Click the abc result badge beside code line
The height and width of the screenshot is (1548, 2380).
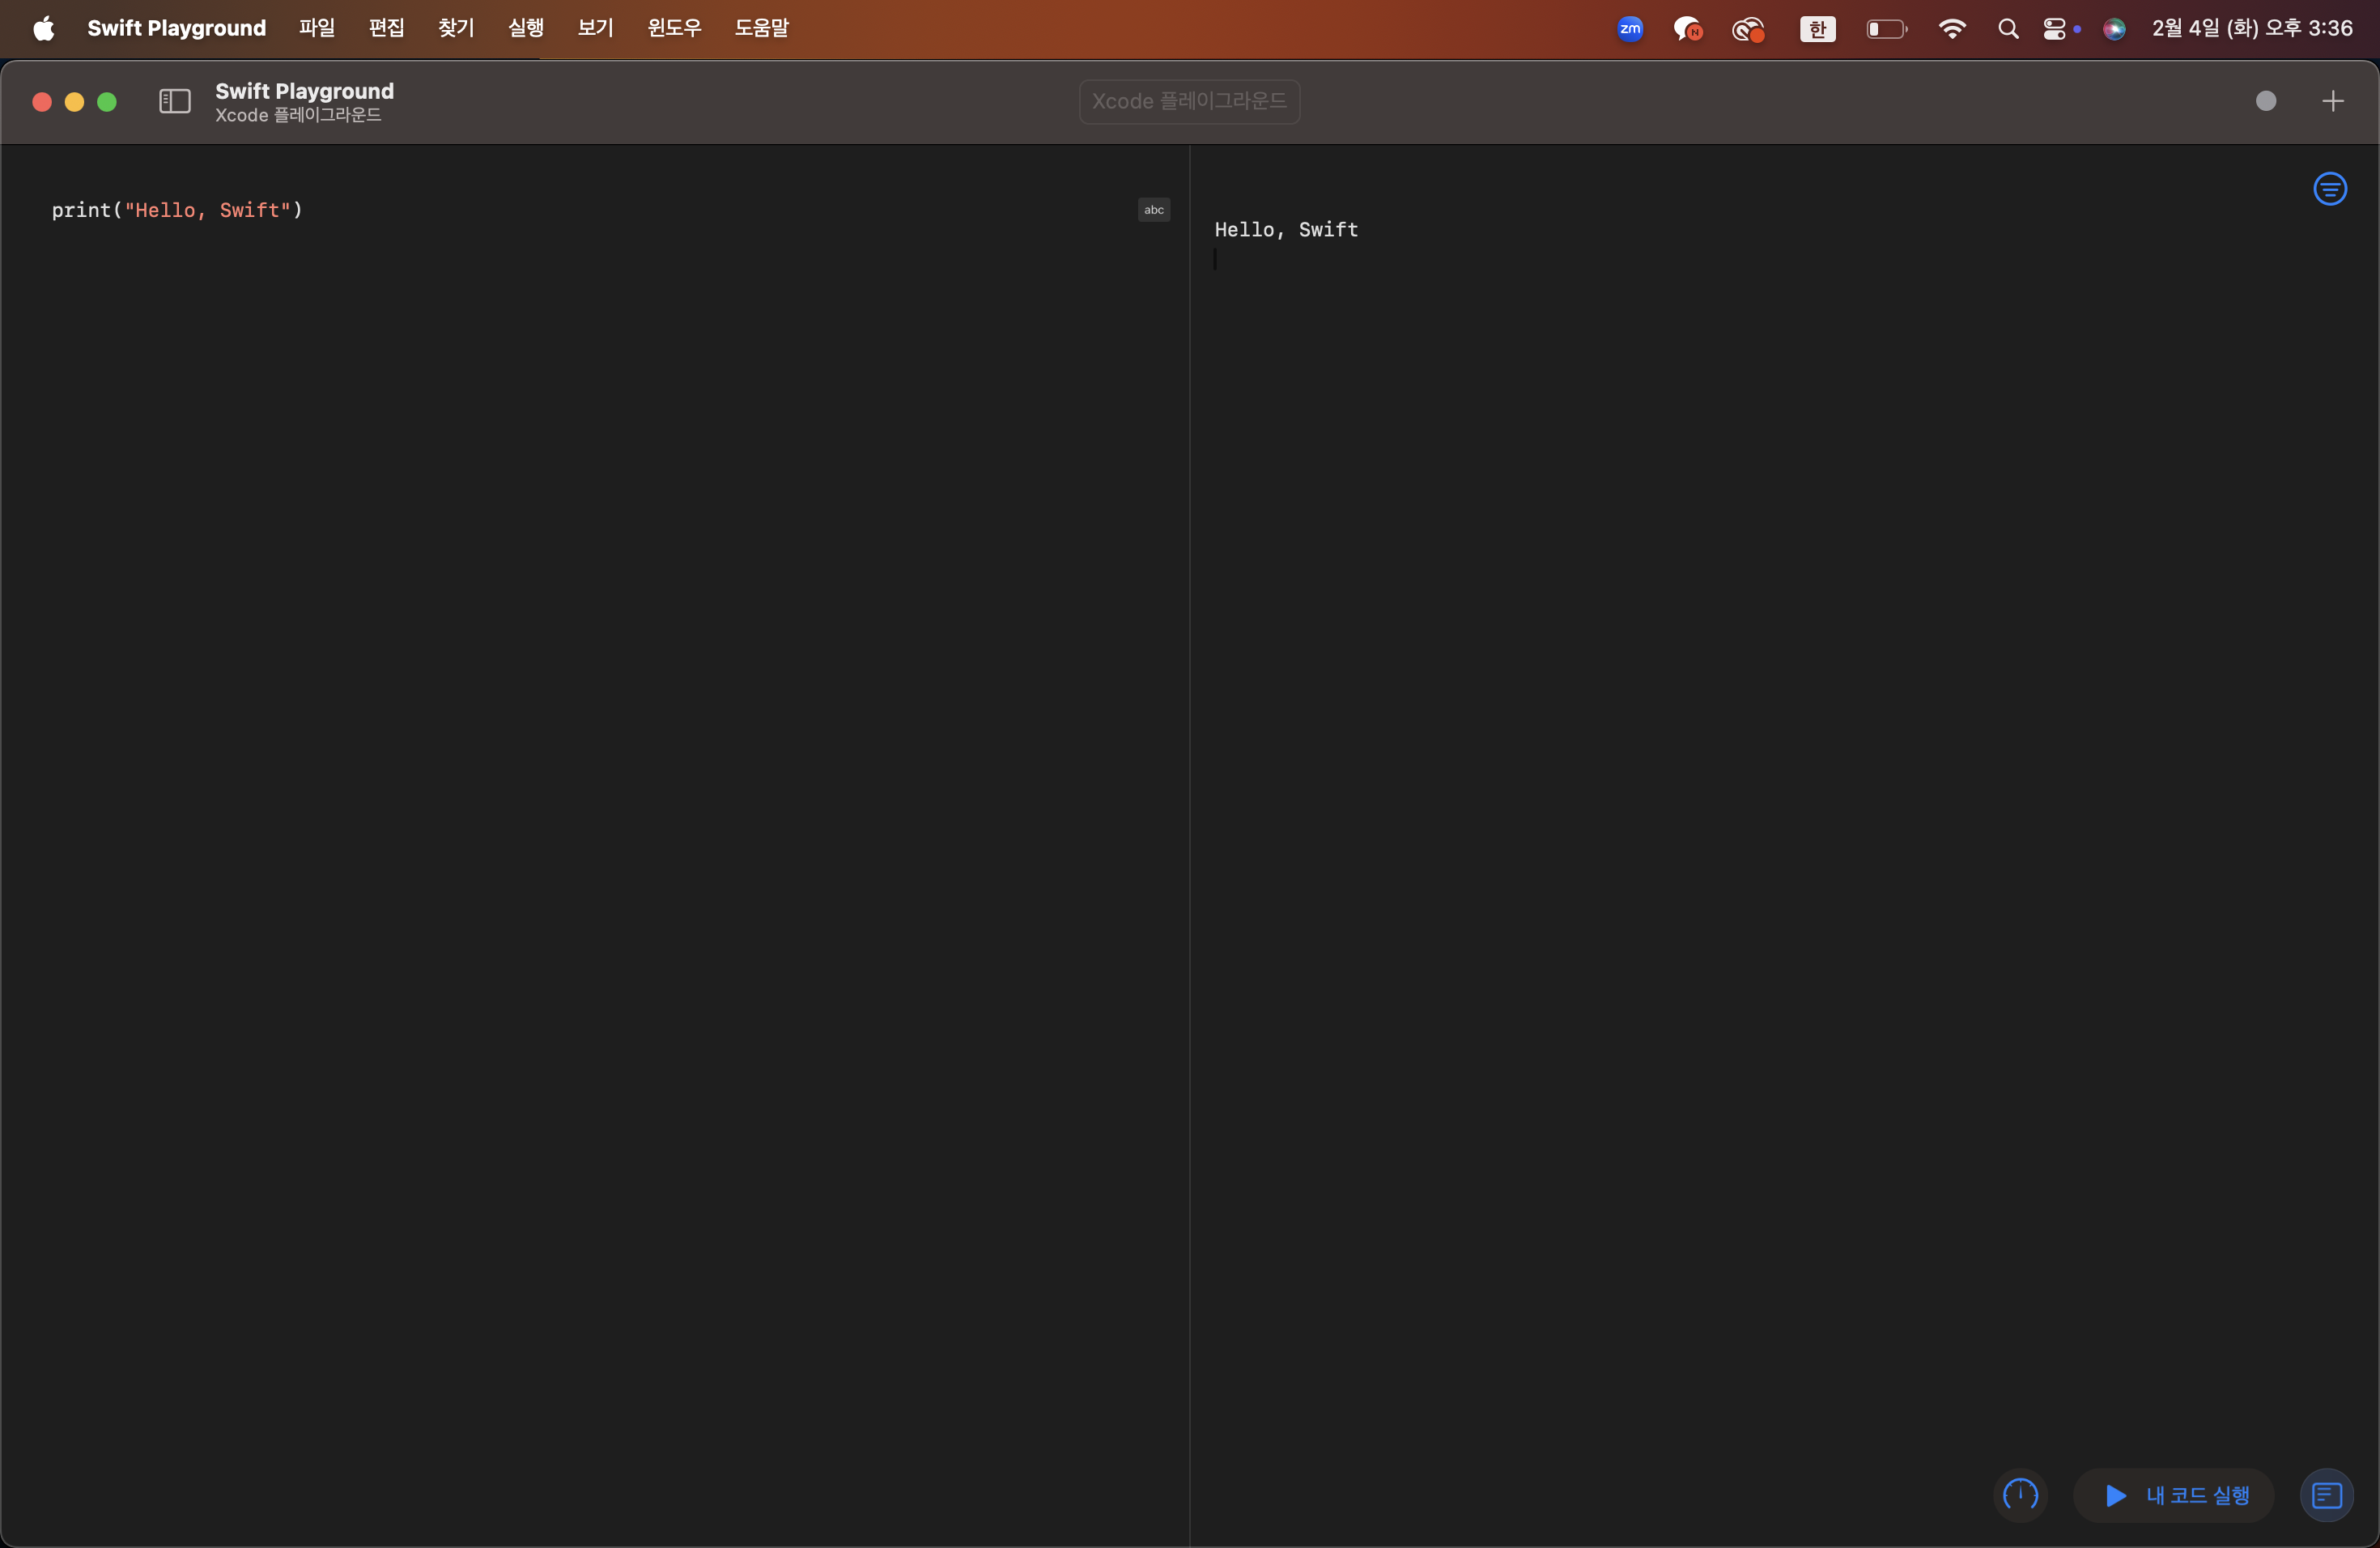(1154, 210)
